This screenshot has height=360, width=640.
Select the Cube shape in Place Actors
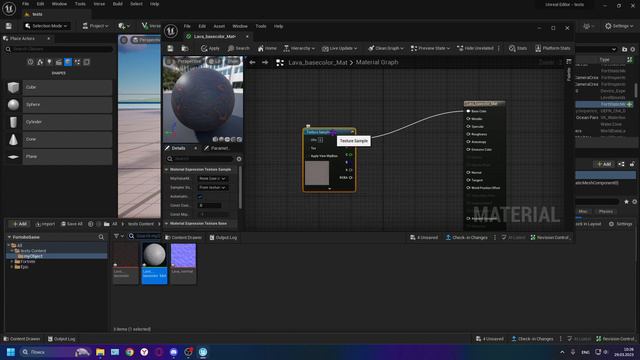click(x=60, y=87)
